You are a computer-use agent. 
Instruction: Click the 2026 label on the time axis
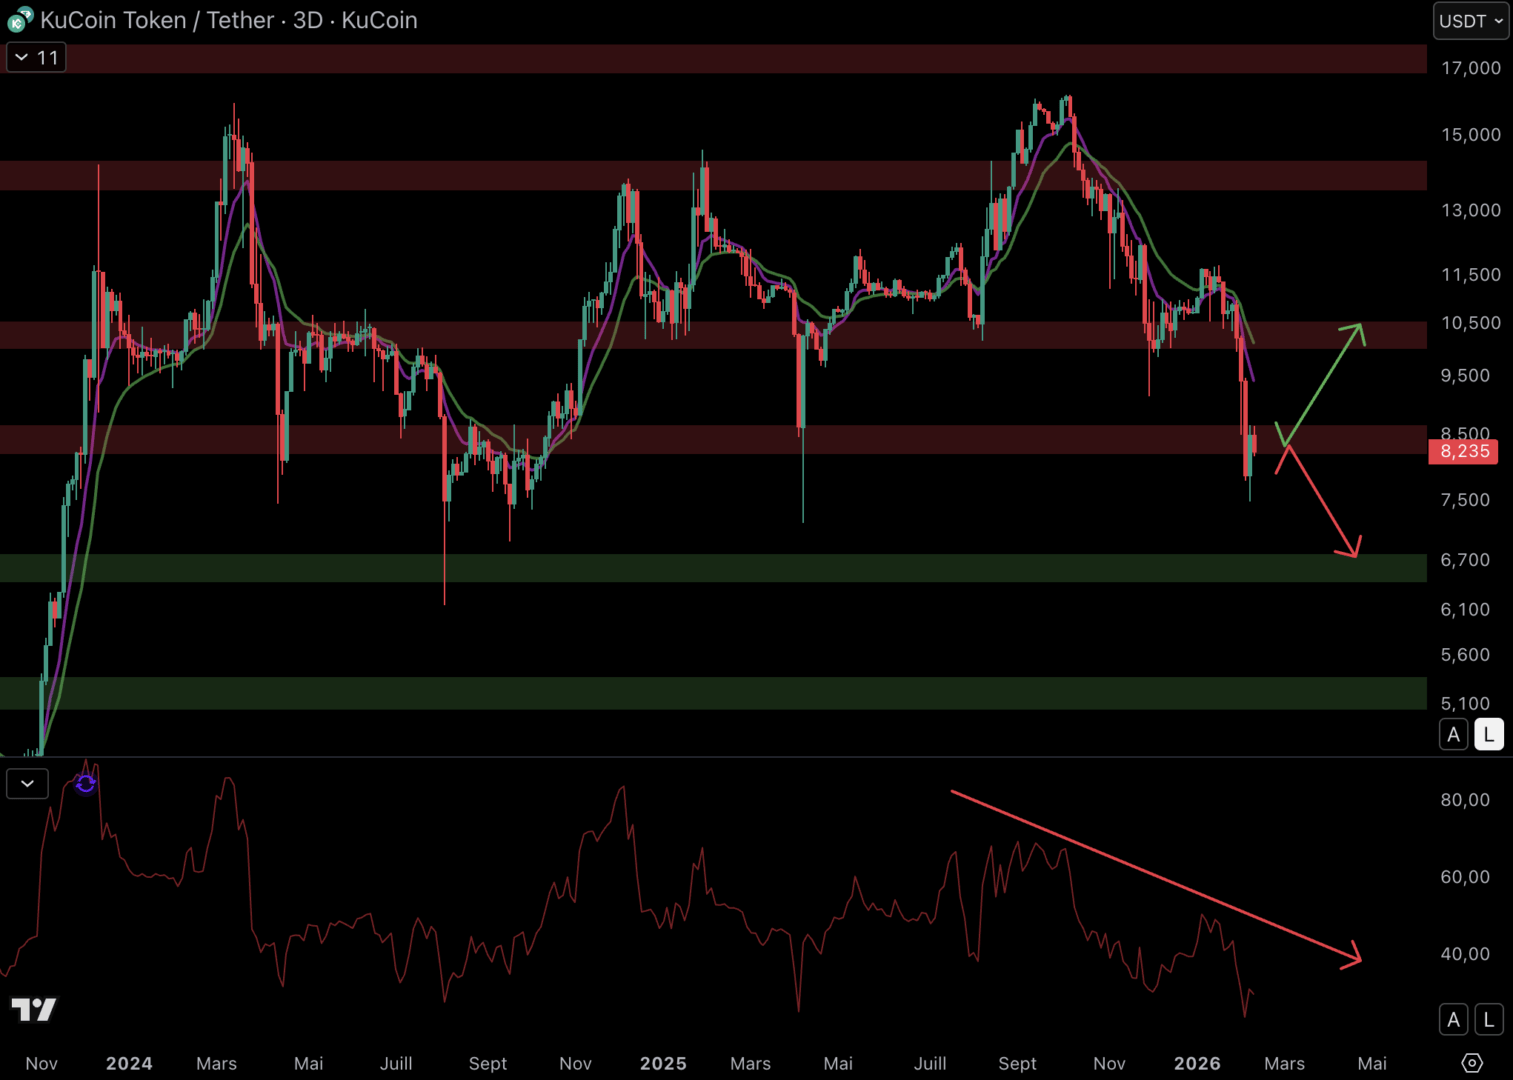tap(1196, 1063)
